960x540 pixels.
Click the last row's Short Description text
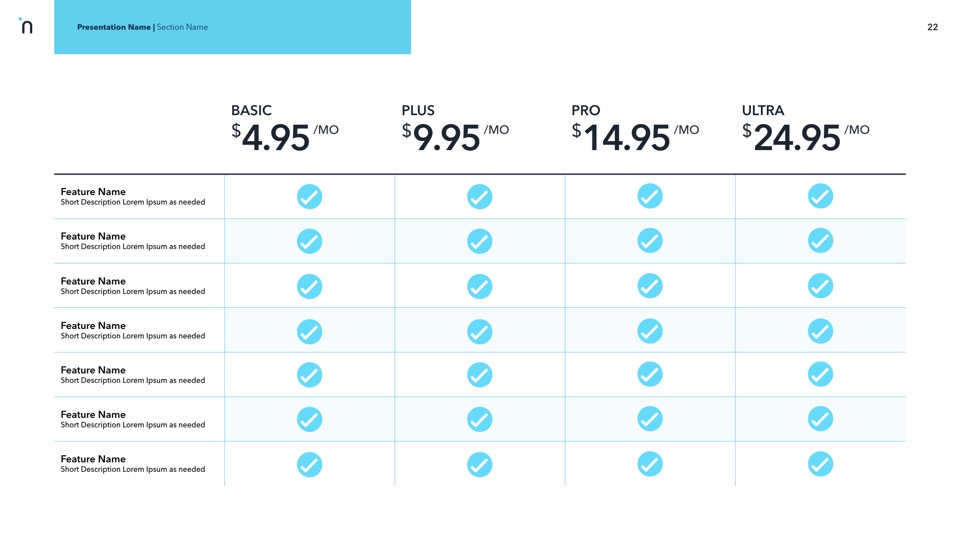(132, 469)
